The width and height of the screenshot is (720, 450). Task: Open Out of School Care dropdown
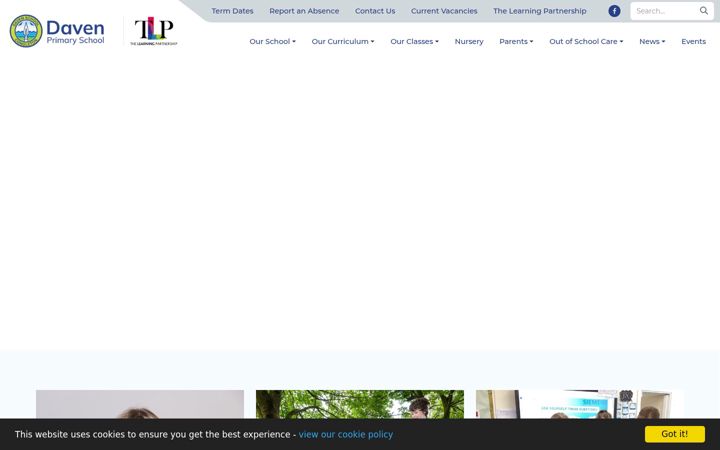tap(586, 41)
